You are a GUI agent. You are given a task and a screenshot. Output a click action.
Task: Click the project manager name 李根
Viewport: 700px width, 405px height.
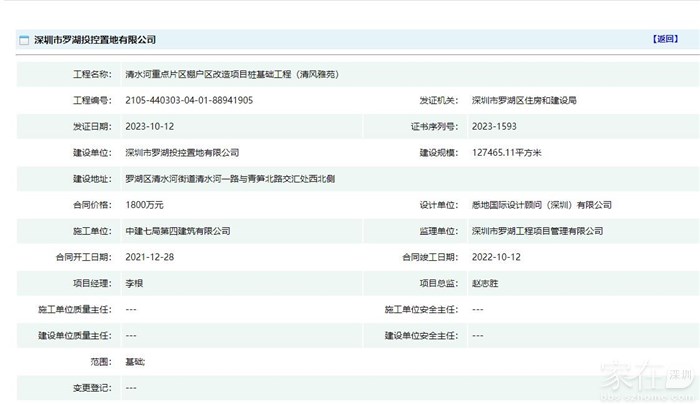tap(135, 284)
